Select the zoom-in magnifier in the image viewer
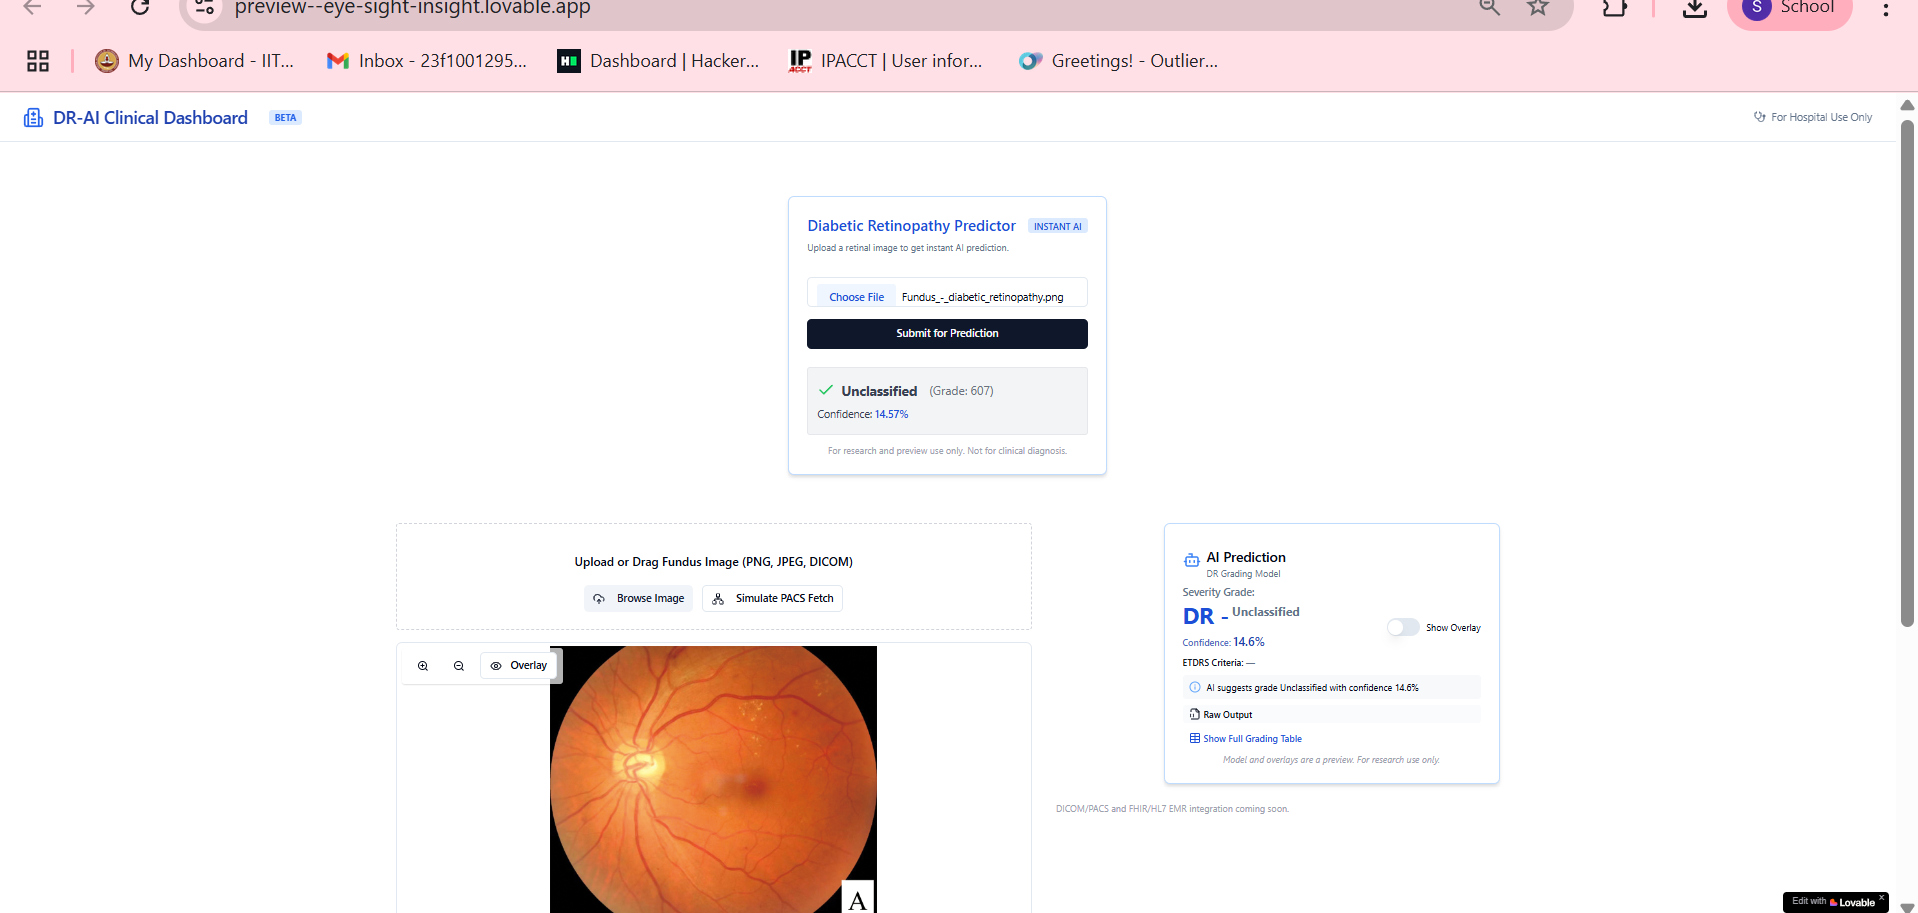This screenshot has height=913, width=1918. click(422, 665)
